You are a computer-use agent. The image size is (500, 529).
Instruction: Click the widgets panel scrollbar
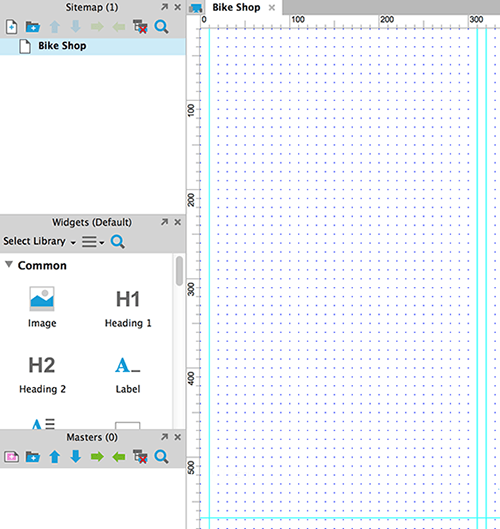pos(179,271)
